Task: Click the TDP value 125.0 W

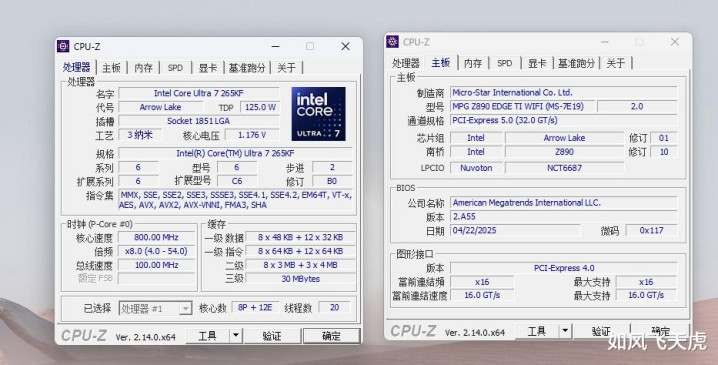Action: pyautogui.click(x=260, y=107)
